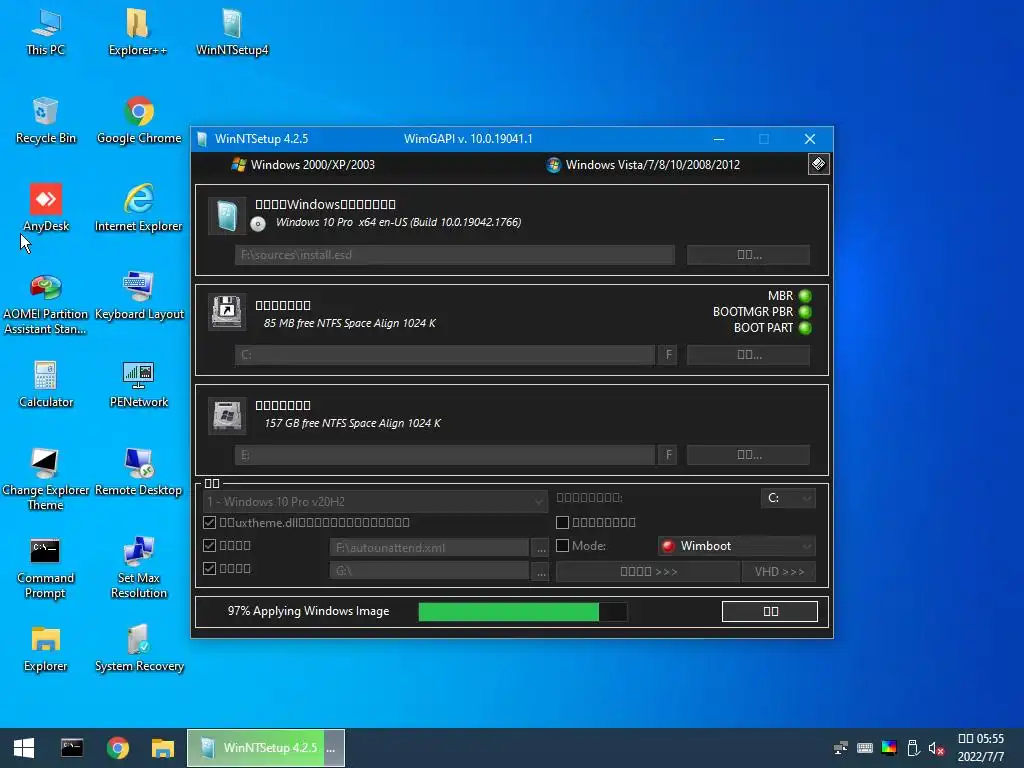Switch to Windows Vista/7/8/10/2008/2012 tab

coord(643,165)
